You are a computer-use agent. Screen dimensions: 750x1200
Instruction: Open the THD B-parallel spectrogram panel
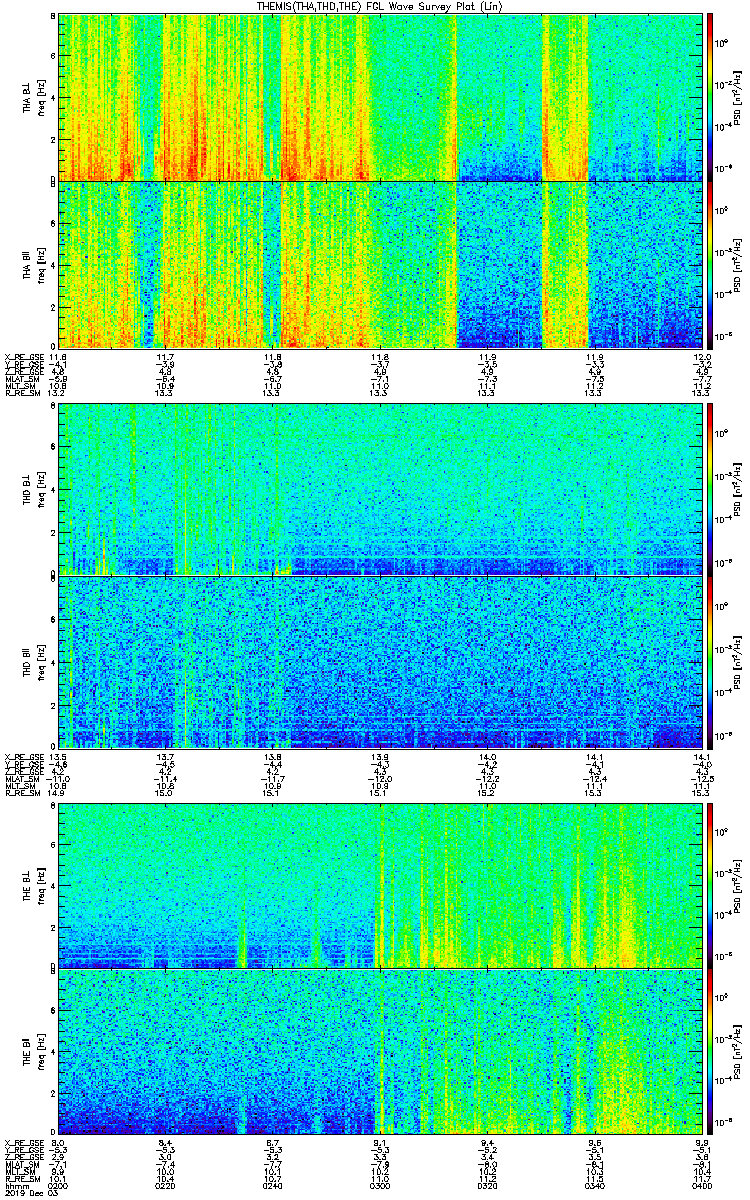(379, 661)
